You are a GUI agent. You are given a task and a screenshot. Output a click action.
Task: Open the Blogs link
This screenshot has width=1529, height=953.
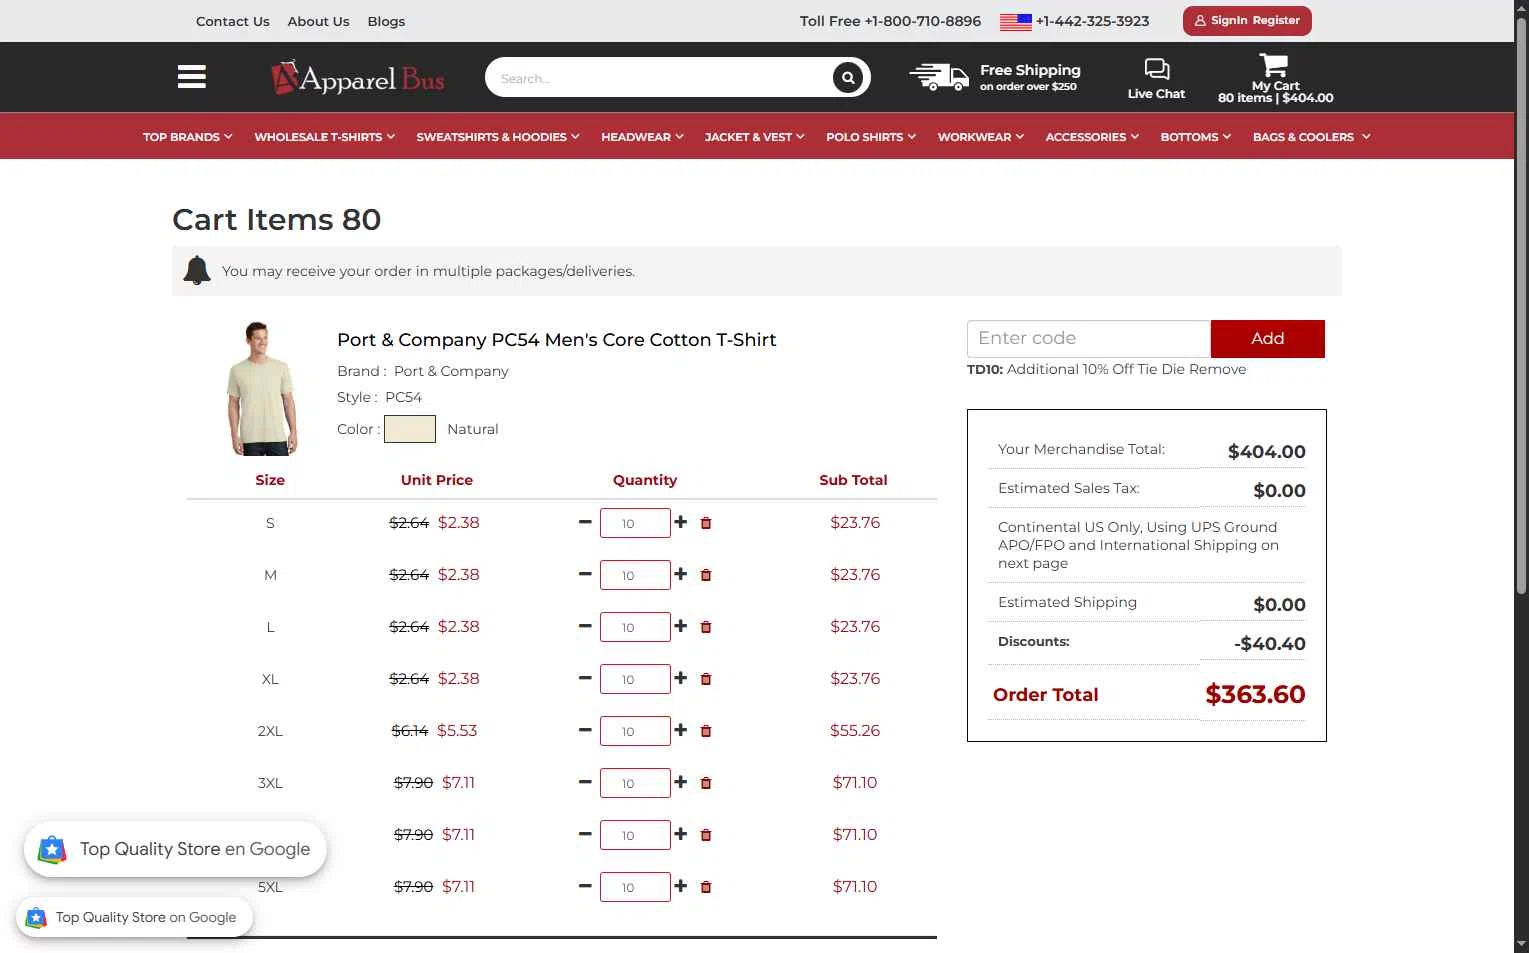click(x=386, y=21)
